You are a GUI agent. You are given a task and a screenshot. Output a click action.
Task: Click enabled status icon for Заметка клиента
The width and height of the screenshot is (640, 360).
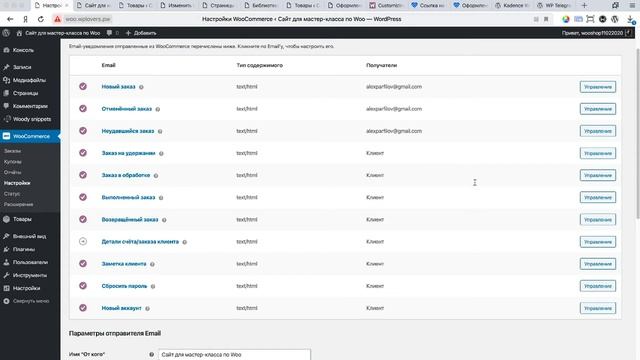pos(83,263)
